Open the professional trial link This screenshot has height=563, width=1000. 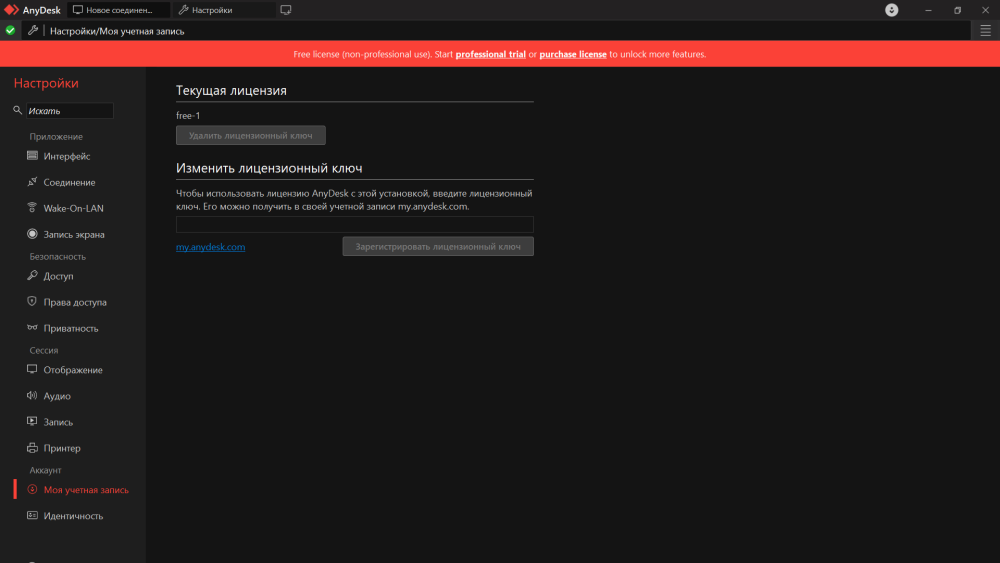(x=490, y=54)
